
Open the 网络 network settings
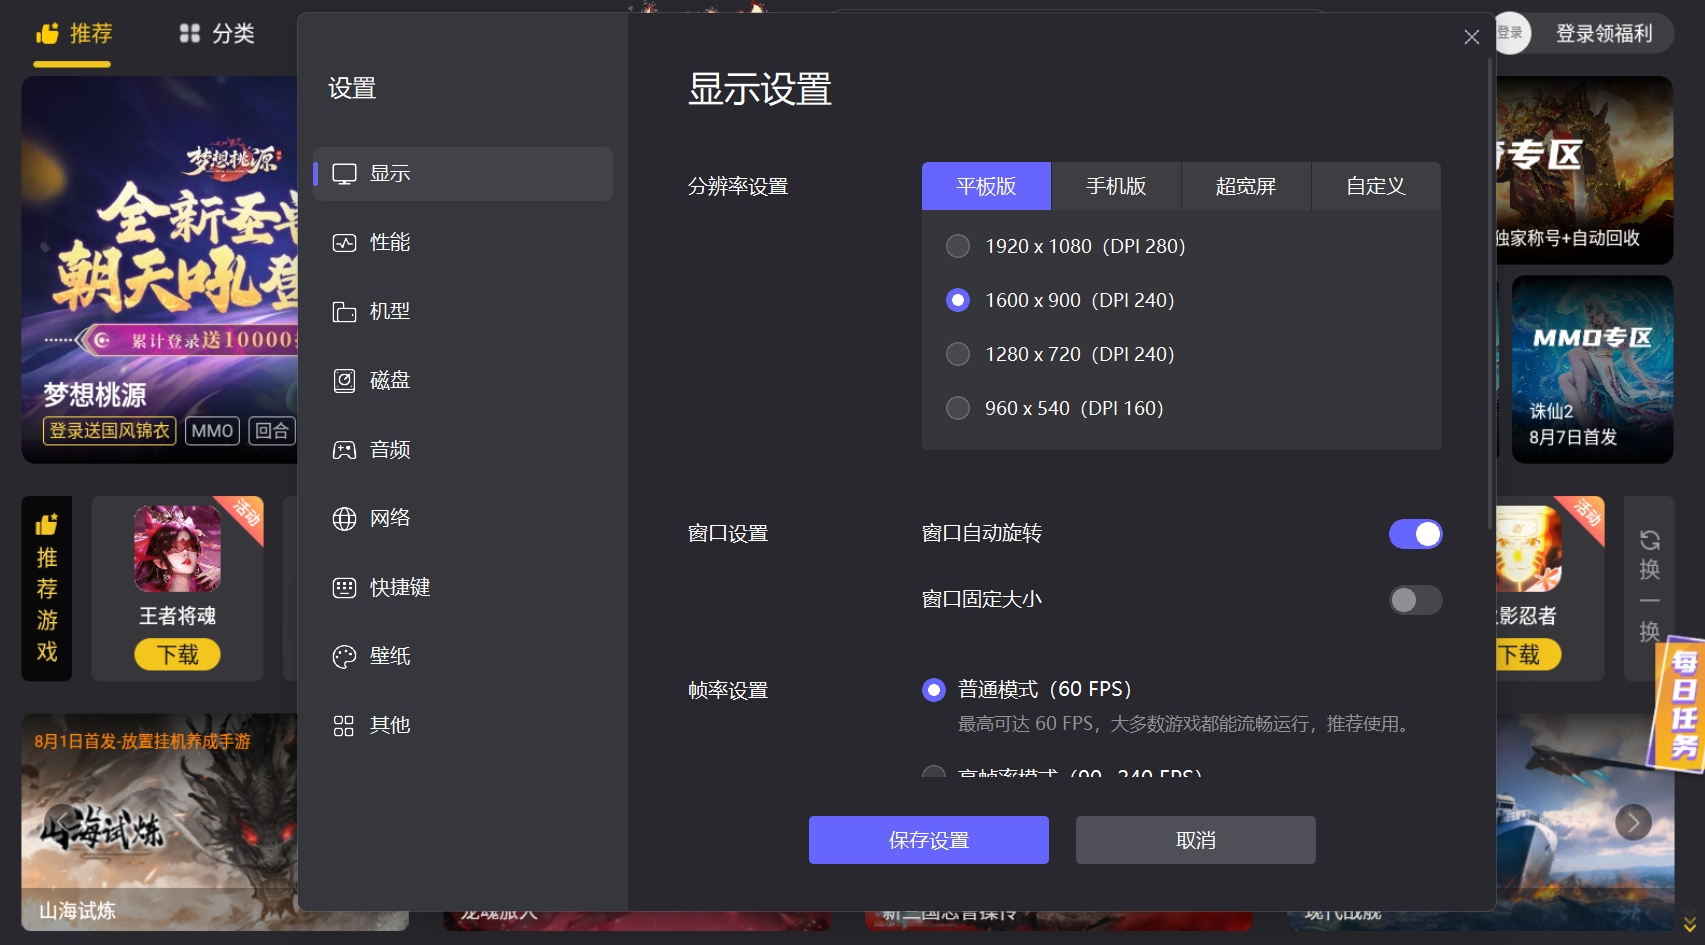(x=390, y=518)
